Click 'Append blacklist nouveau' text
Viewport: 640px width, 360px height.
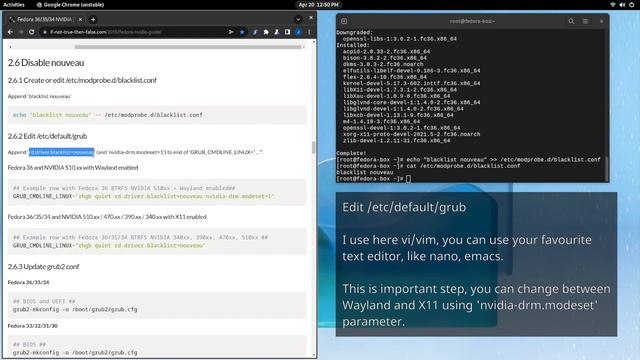tap(40, 96)
